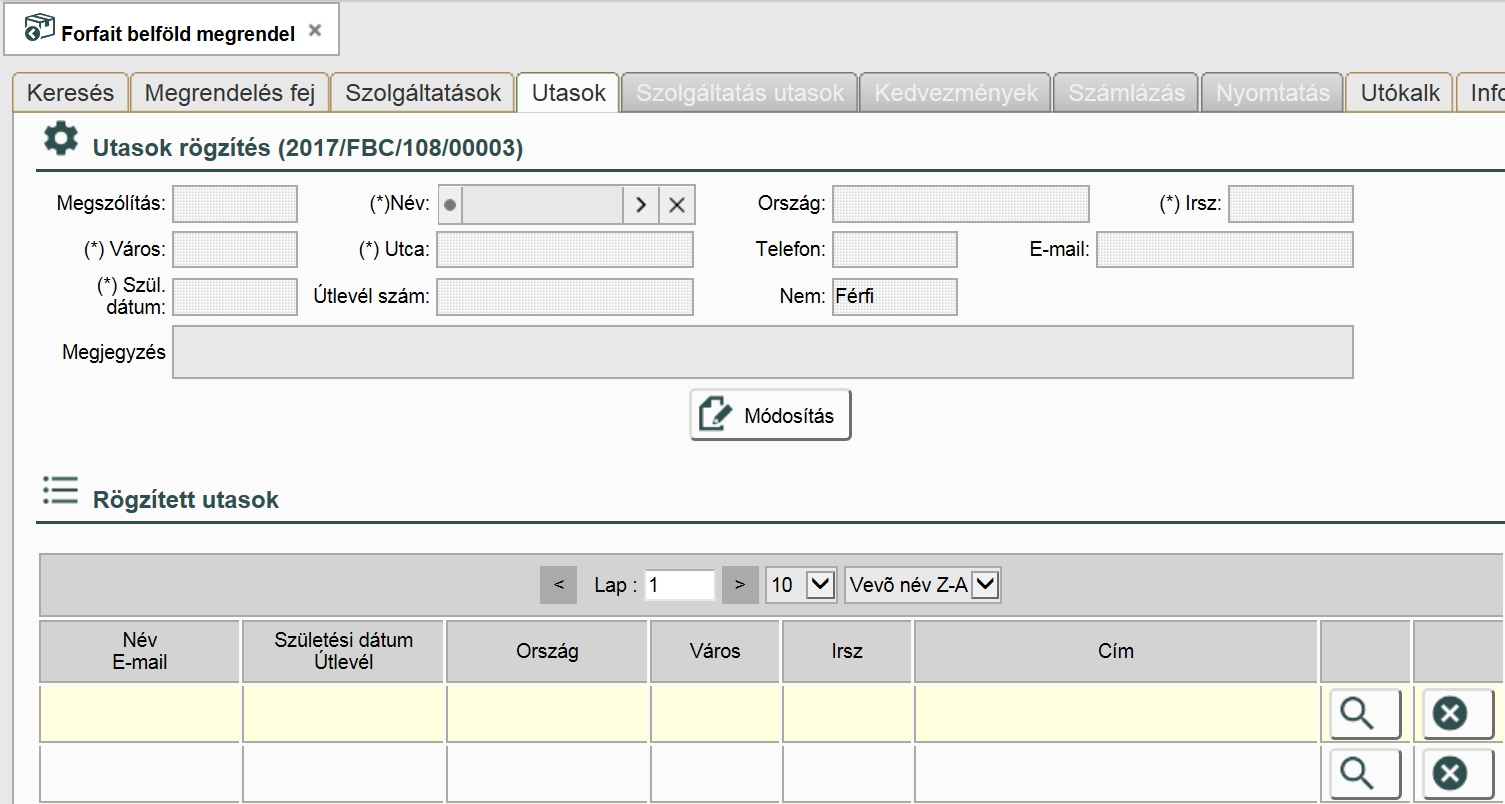
Task: Switch to the Keresés tab
Action: click(x=70, y=93)
